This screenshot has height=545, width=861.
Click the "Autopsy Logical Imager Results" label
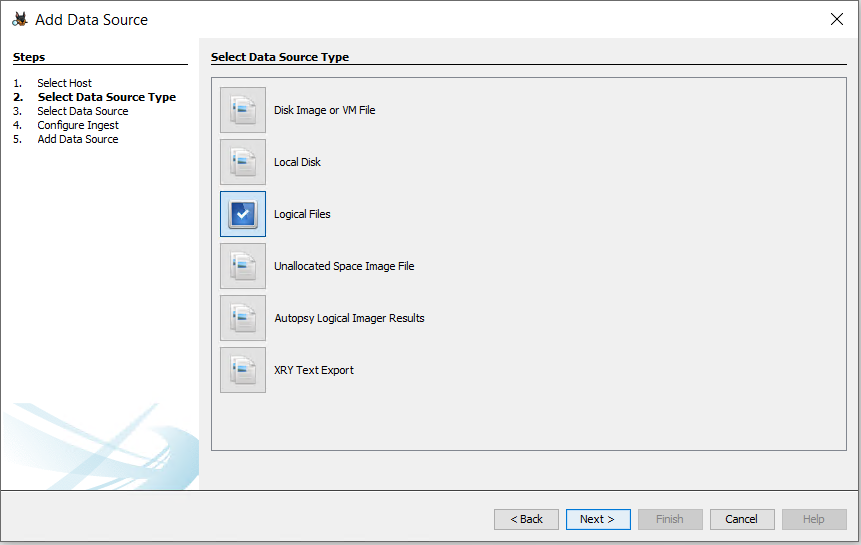(349, 318)
